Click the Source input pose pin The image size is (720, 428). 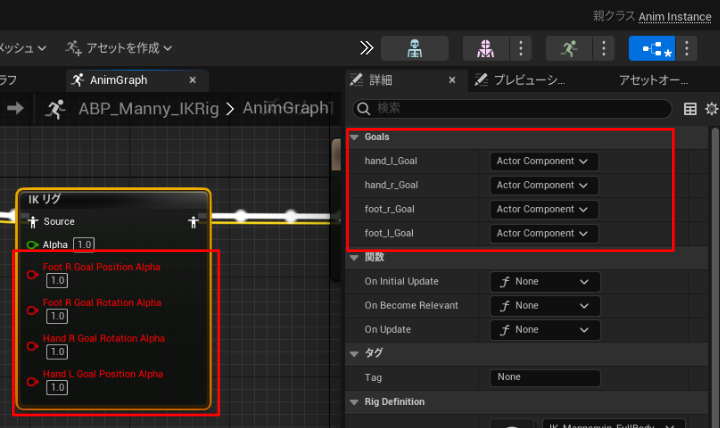pos(33,222)
